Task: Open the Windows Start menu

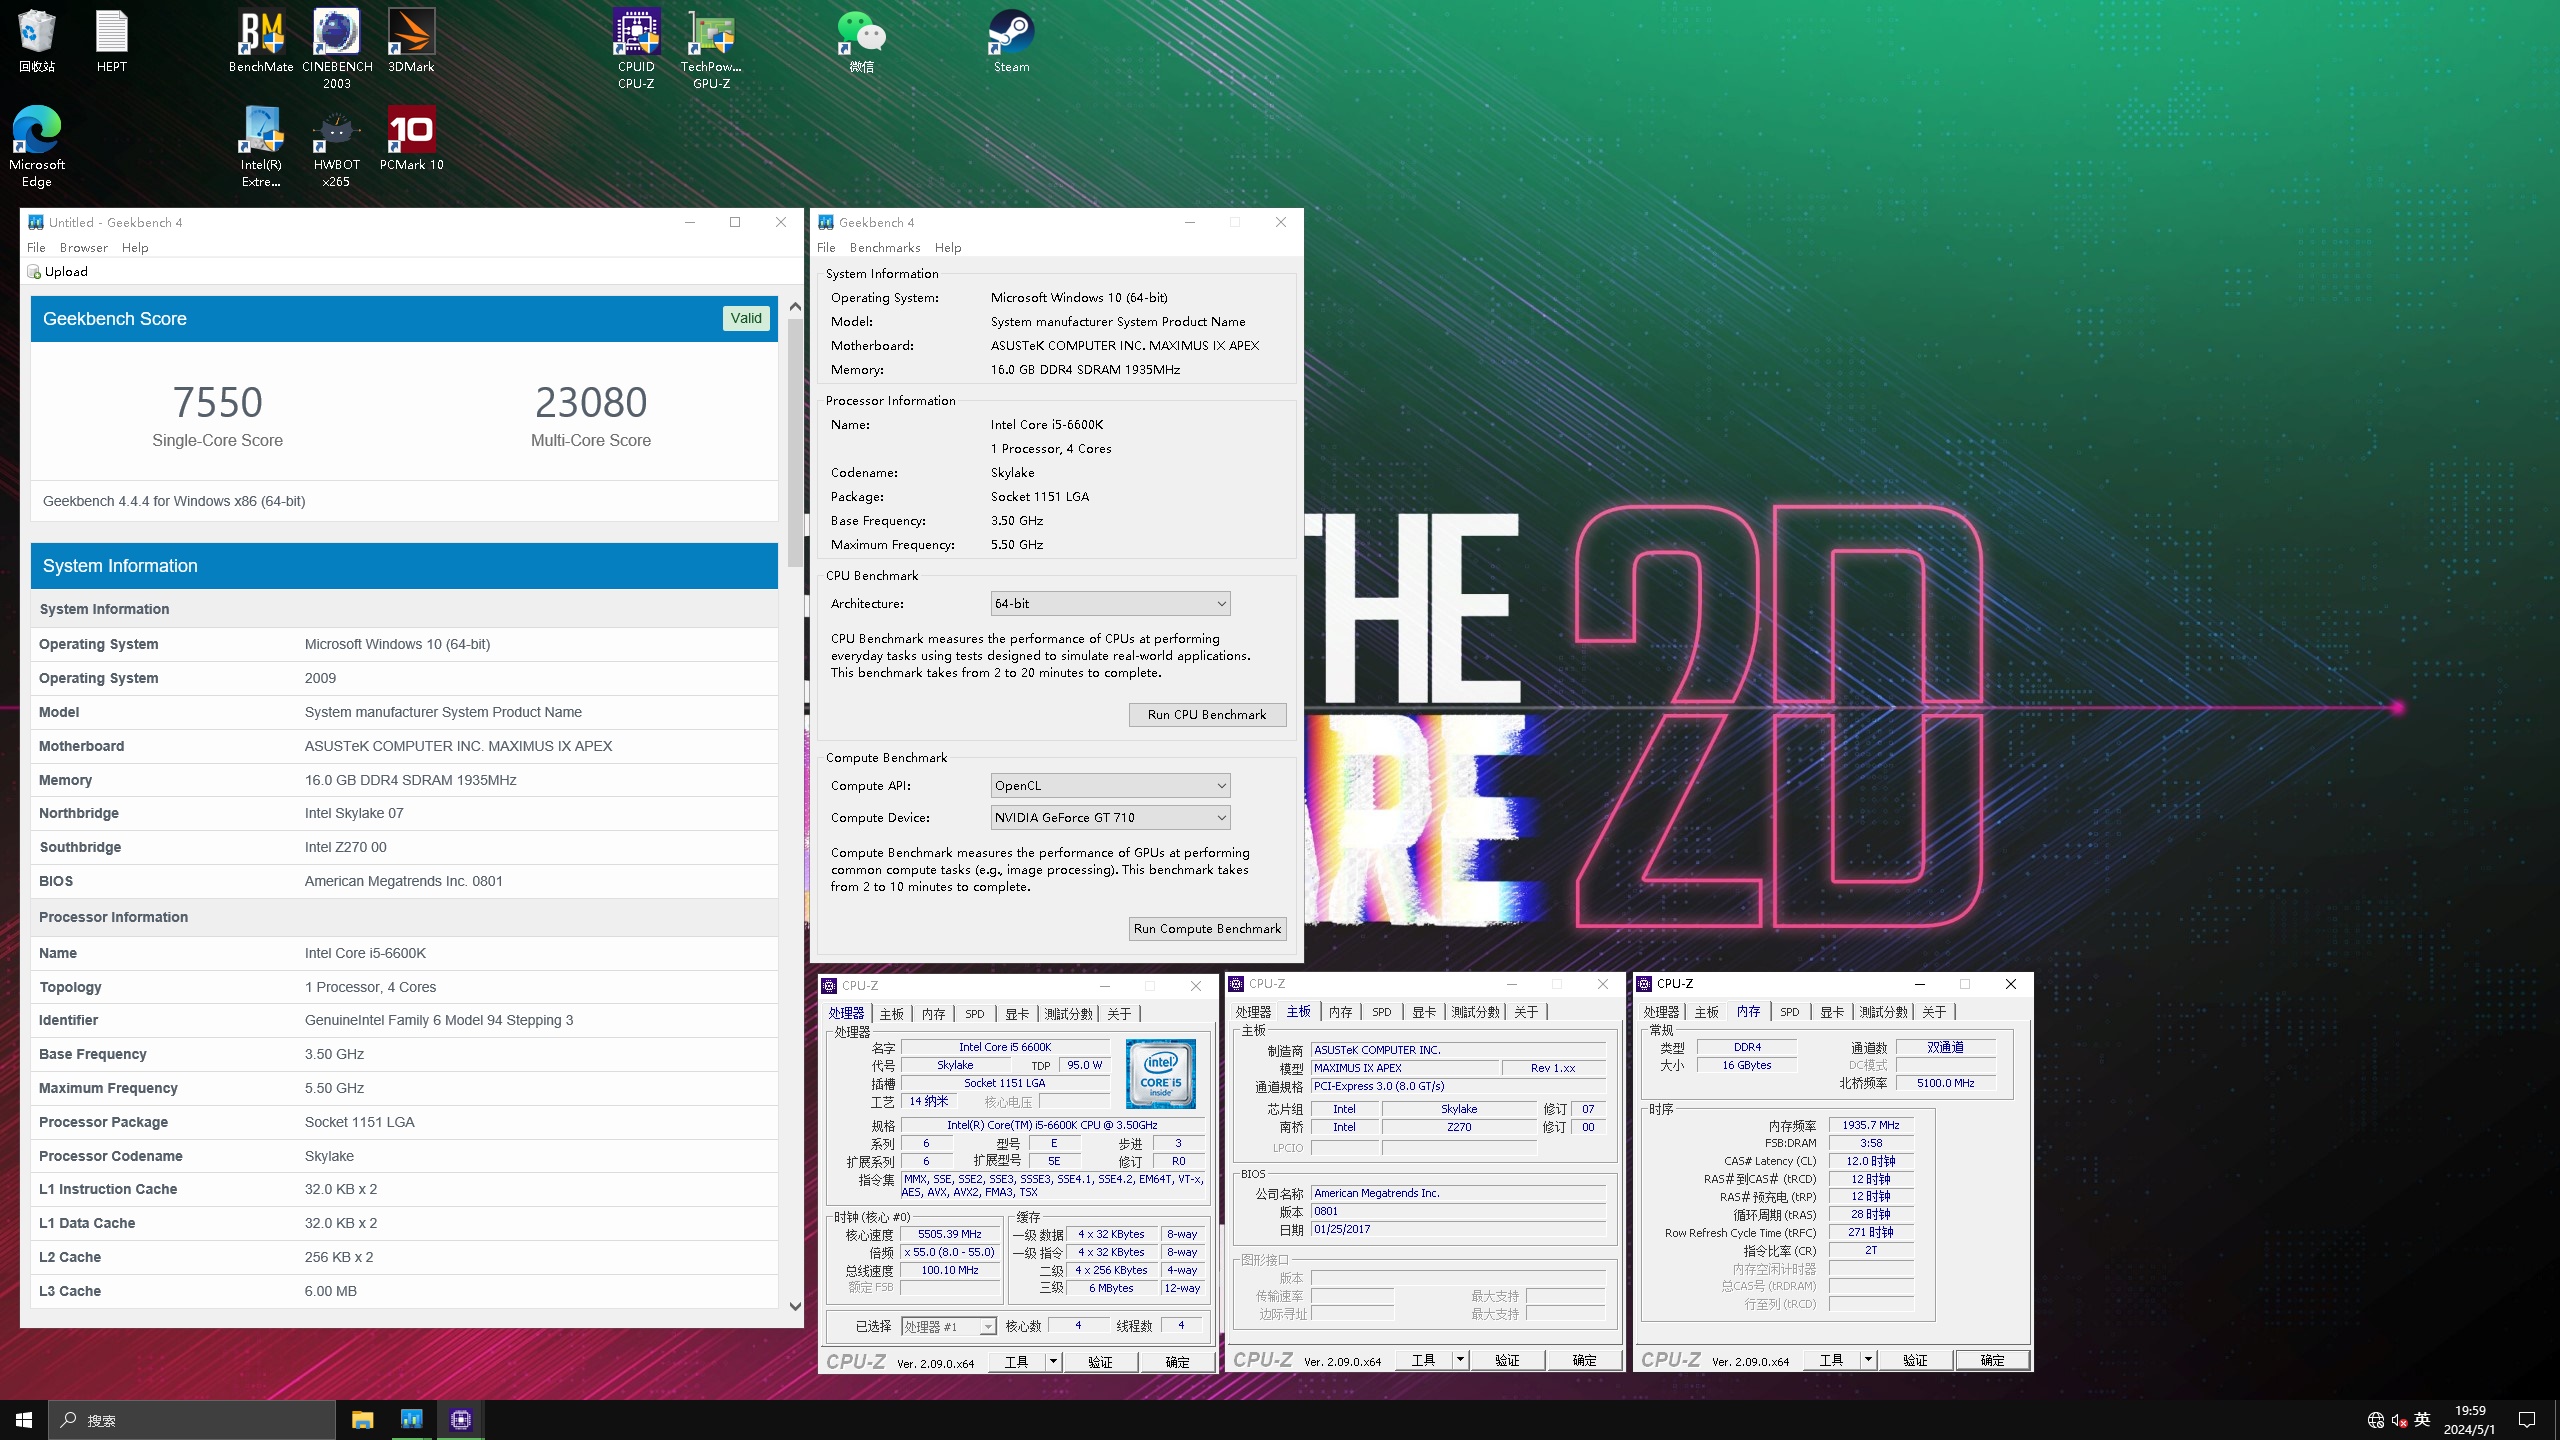Action: tap(24, 1420)
